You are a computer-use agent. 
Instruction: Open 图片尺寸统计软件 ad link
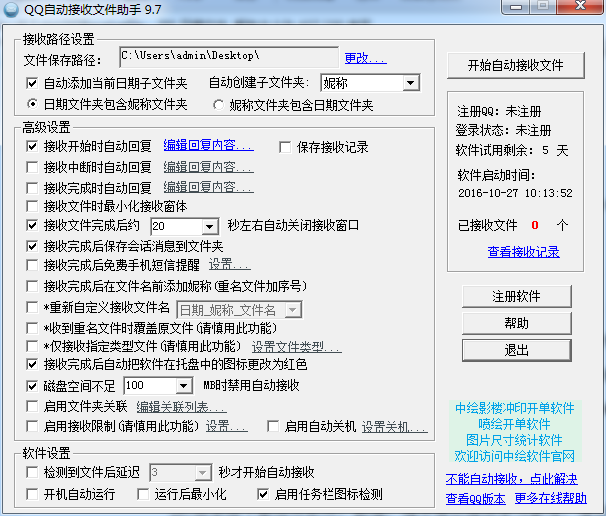[x=514, y=440]
